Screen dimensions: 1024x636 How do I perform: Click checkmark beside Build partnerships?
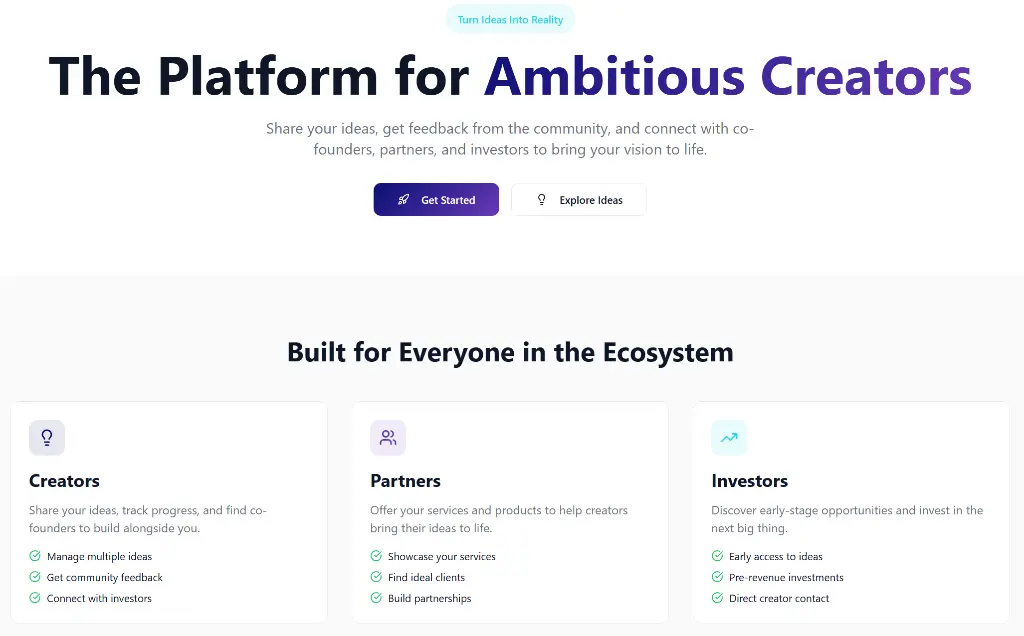click(x=376, y=597)
